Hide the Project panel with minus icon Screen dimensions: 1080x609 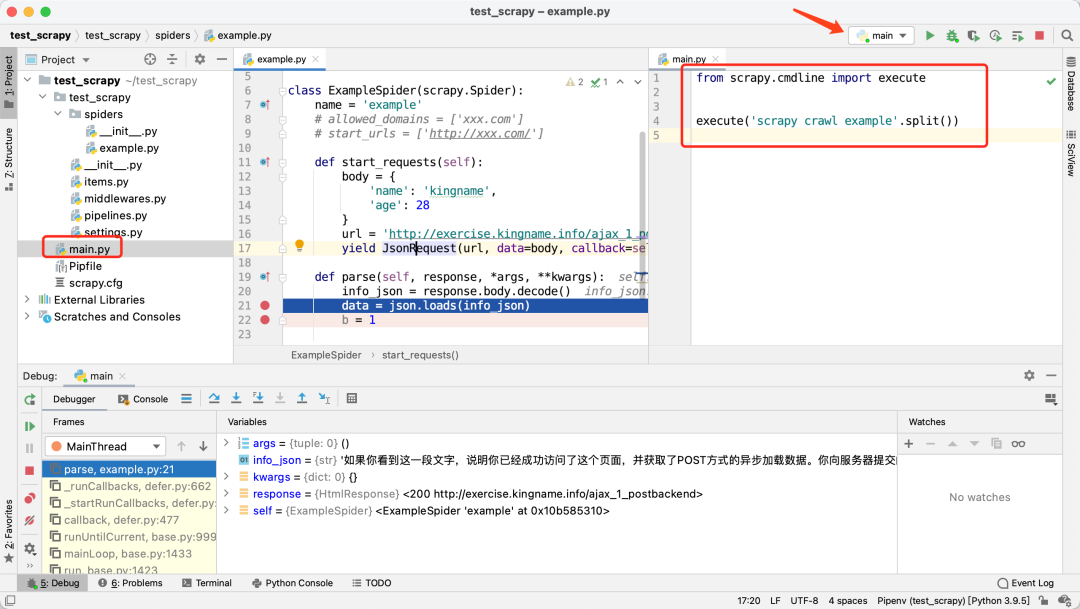(x=222, y=59)
